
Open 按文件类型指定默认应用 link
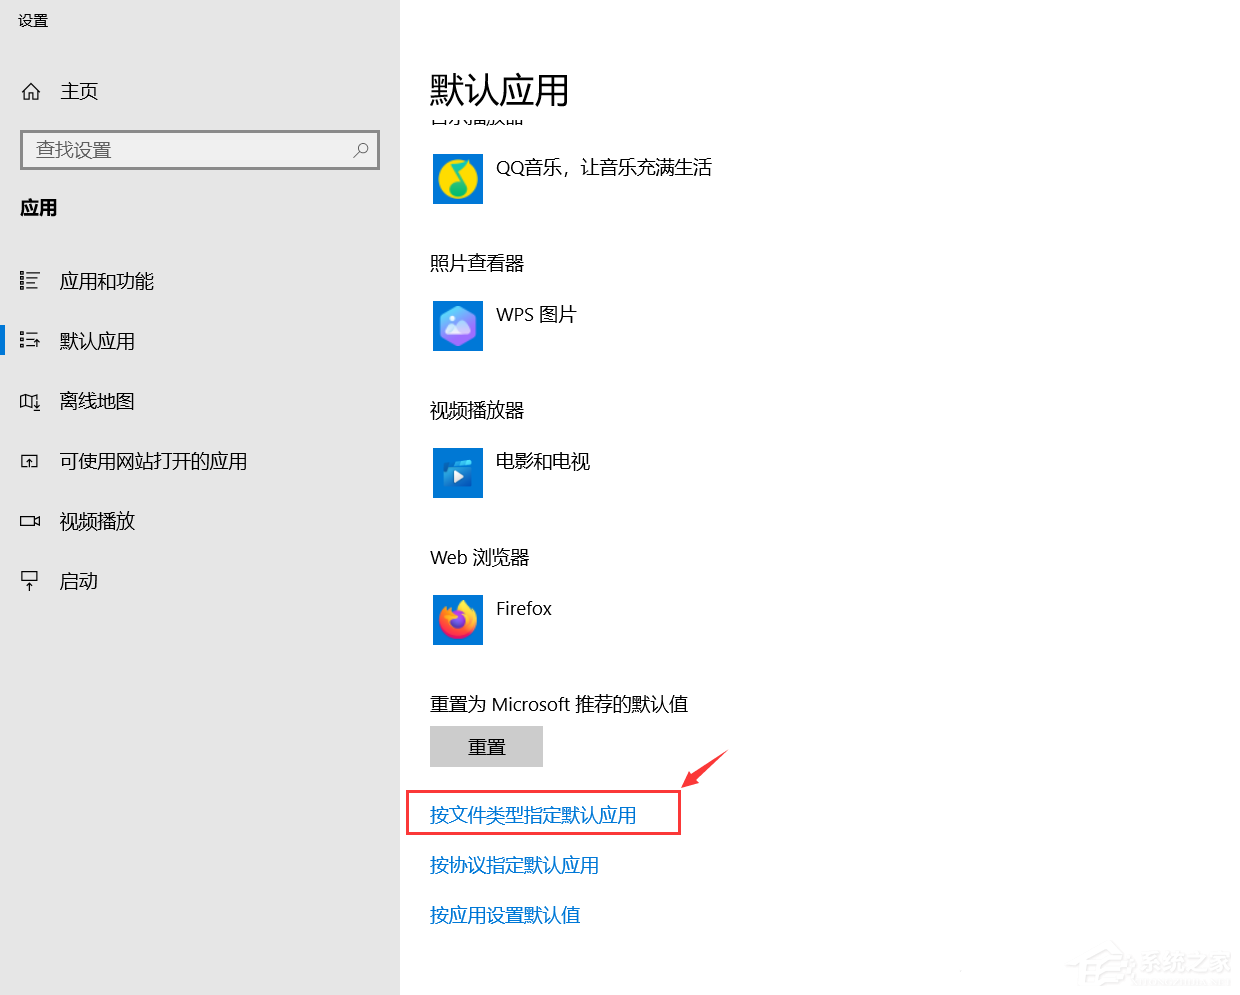point(533,815)
